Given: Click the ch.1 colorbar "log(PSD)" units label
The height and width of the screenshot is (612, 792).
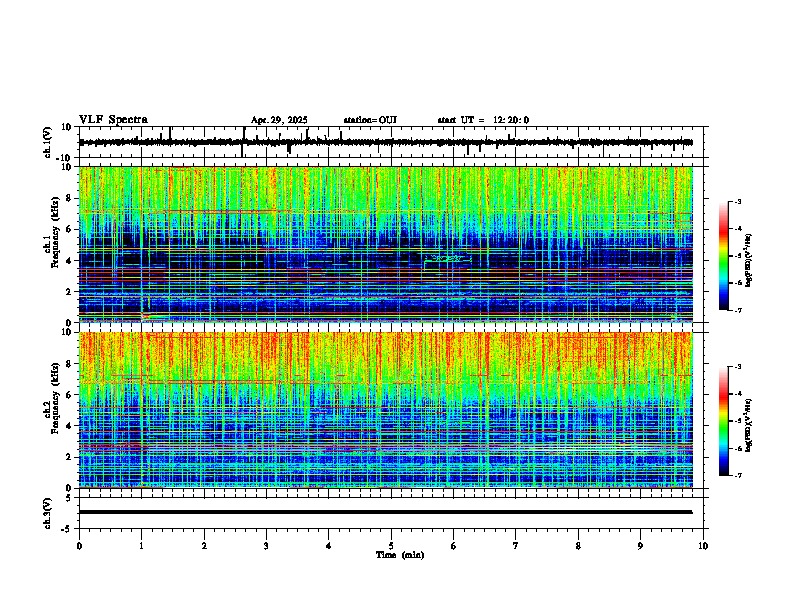Looking at the screenshot, I should click(749, 260).
